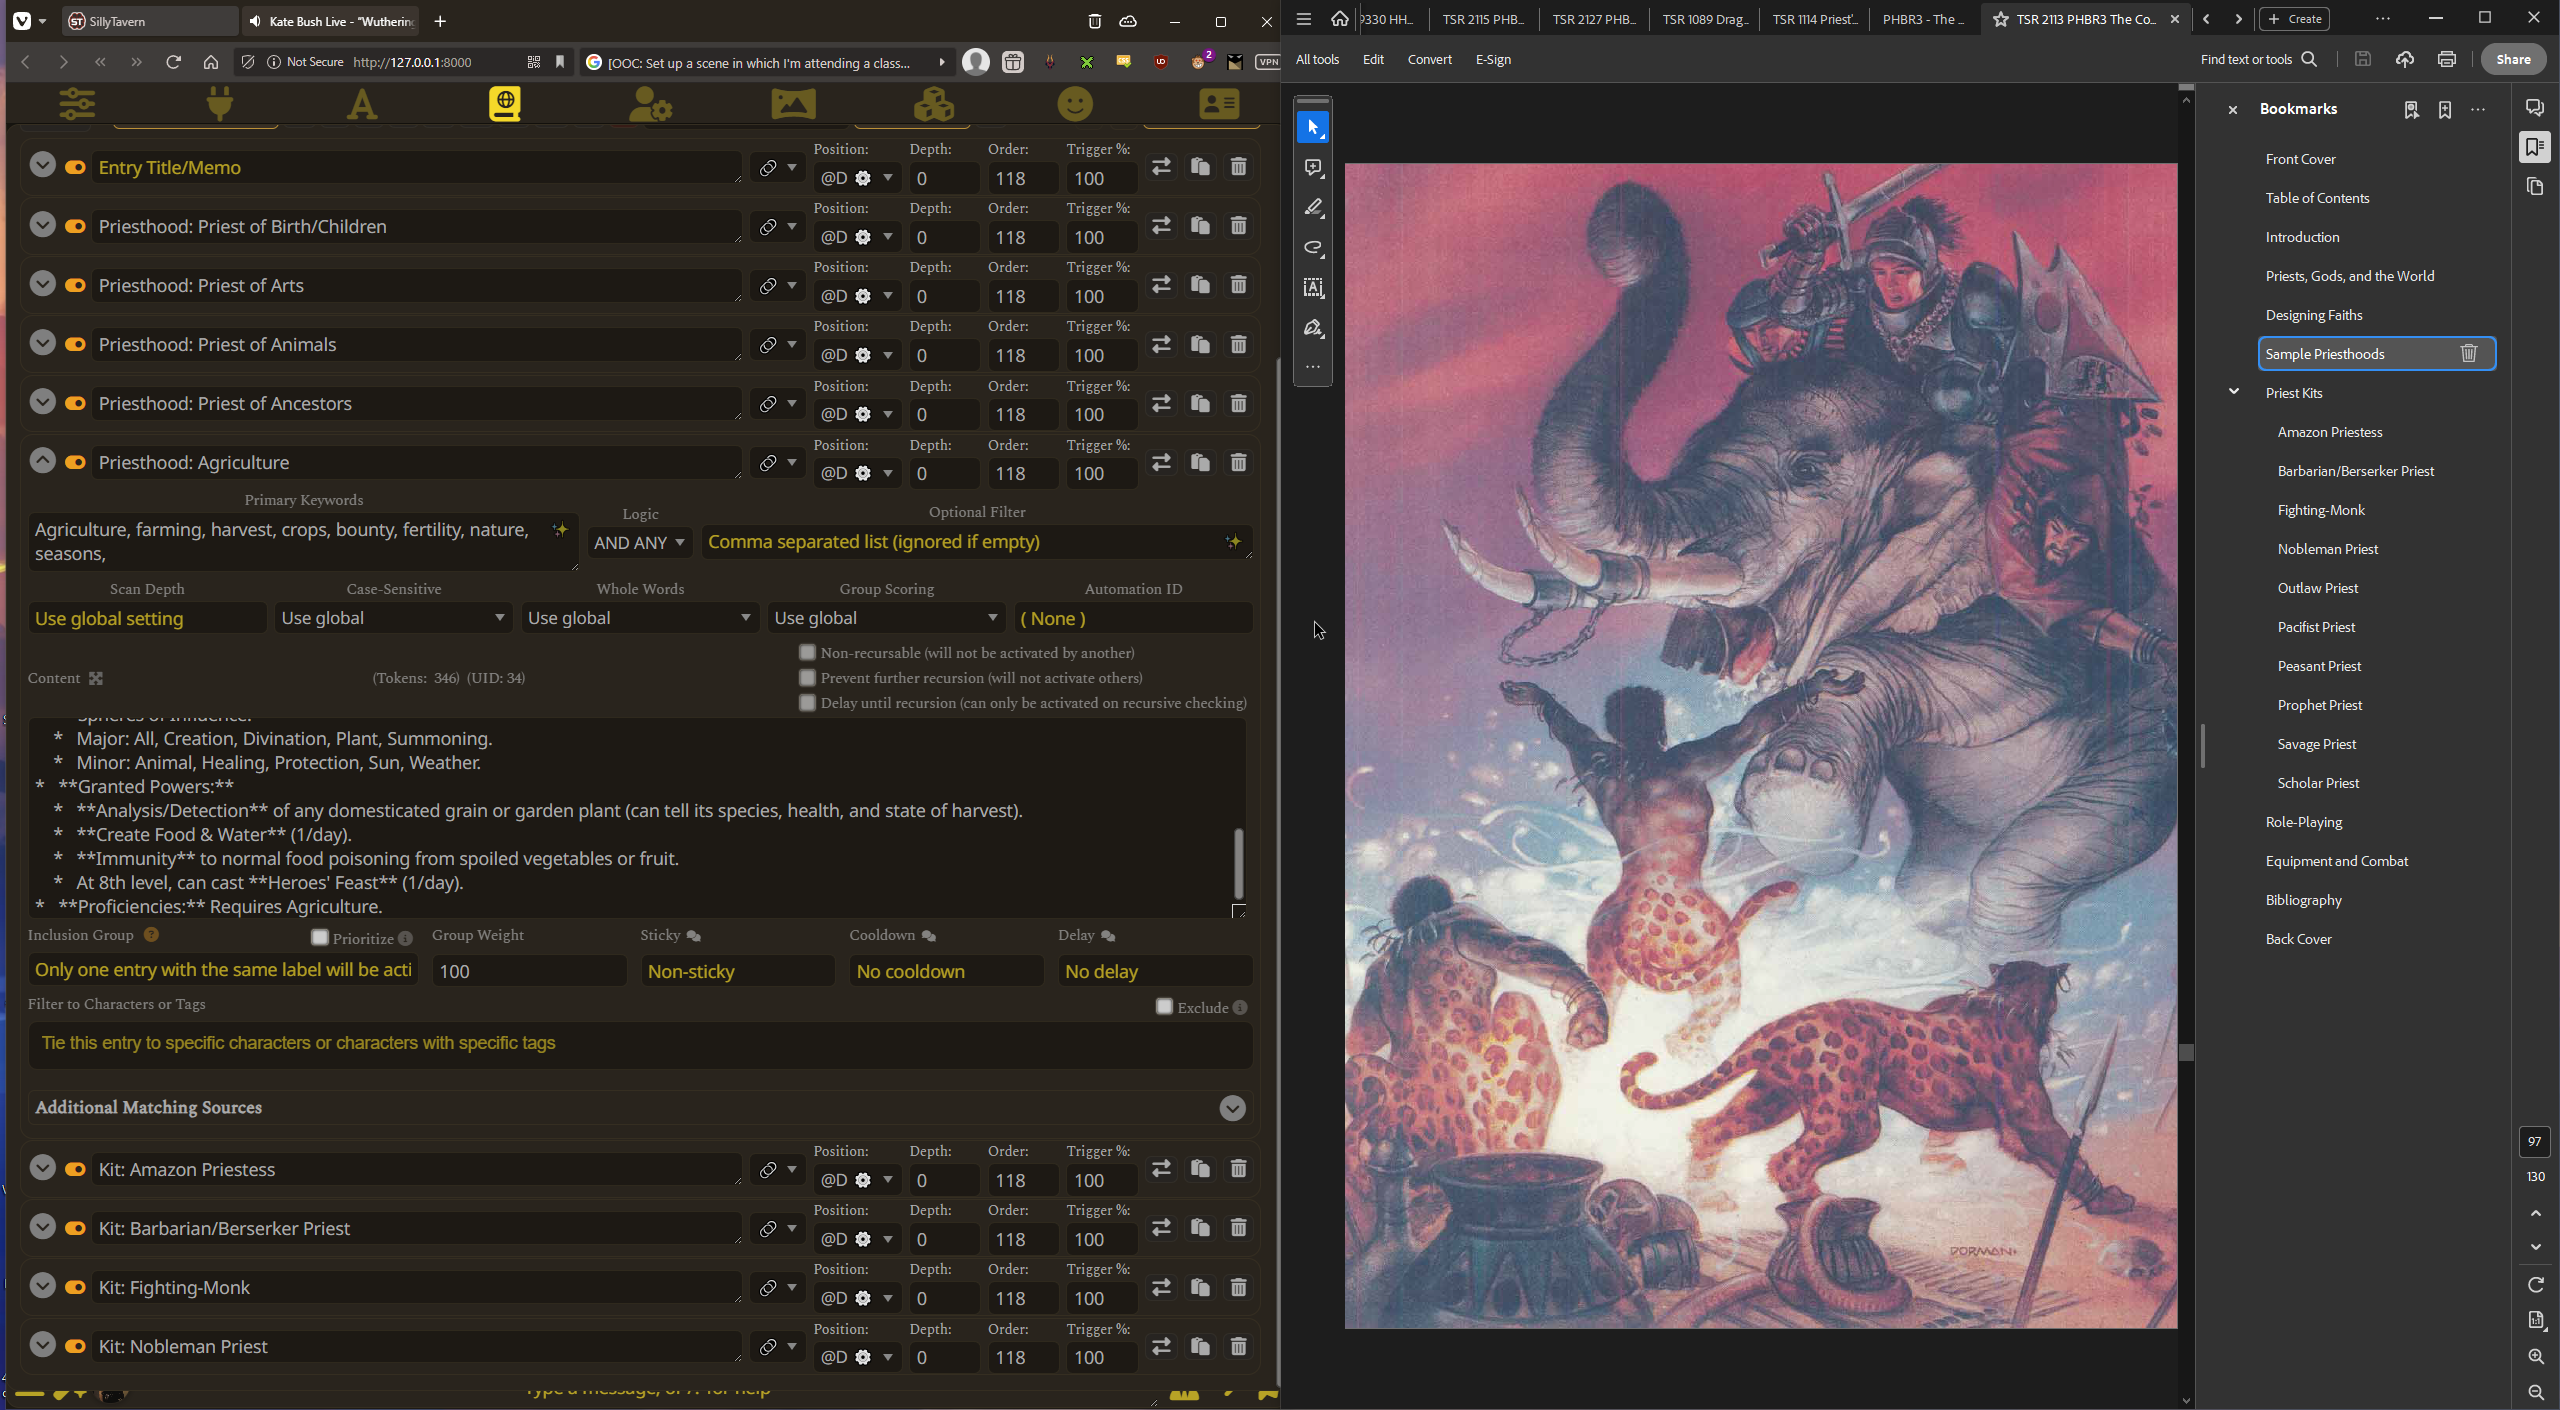Check the Exclude checkbox
Screen dimensions: 2560x1410
pos(1164,1006)
